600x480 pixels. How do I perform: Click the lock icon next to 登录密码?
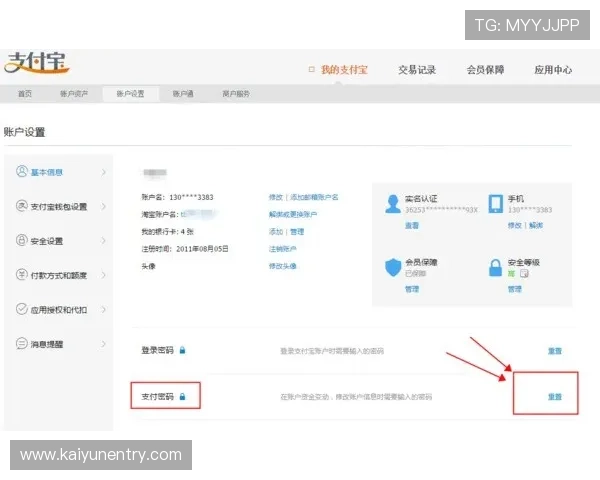click(183, 350)
